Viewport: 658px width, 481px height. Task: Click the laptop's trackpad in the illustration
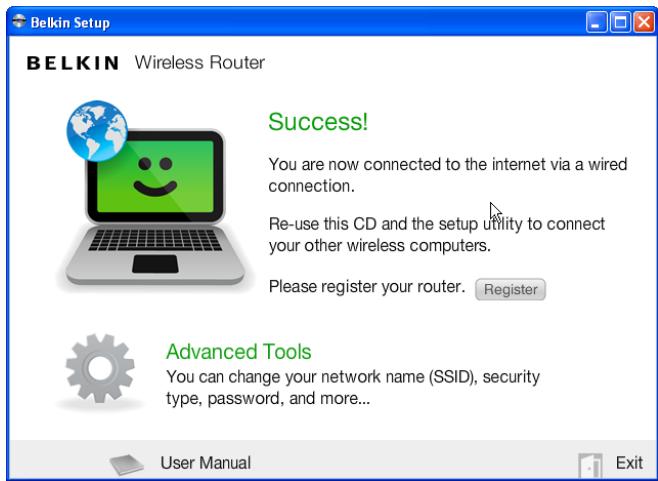155,264
